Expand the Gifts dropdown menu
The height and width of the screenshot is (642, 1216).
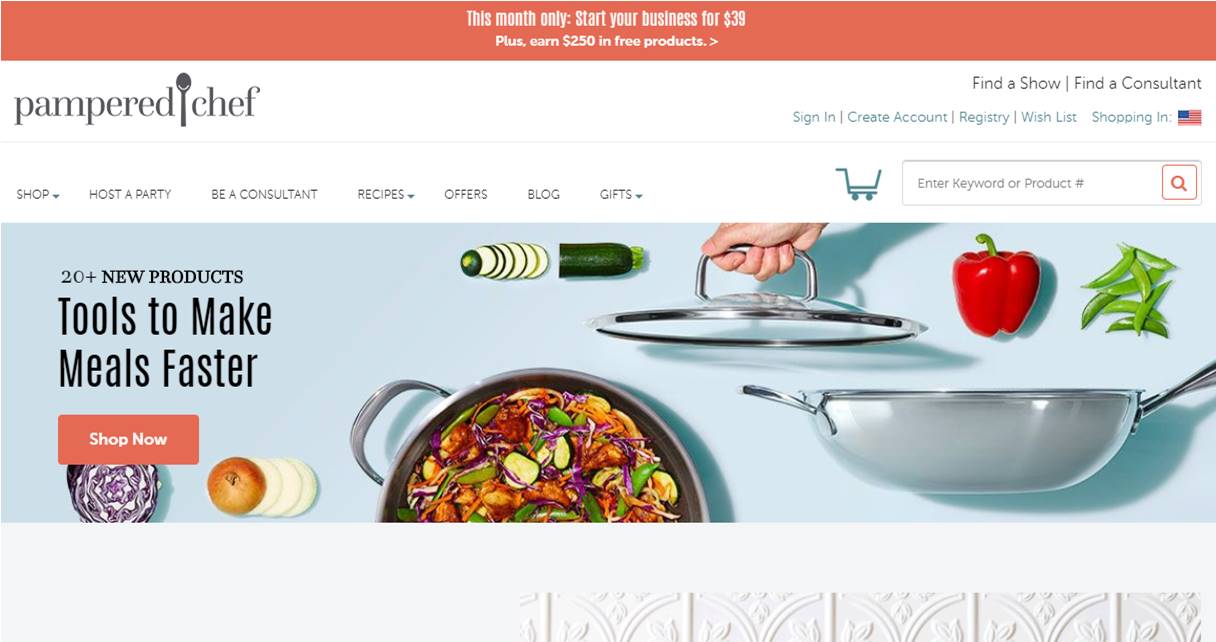[x=621, y=194]
